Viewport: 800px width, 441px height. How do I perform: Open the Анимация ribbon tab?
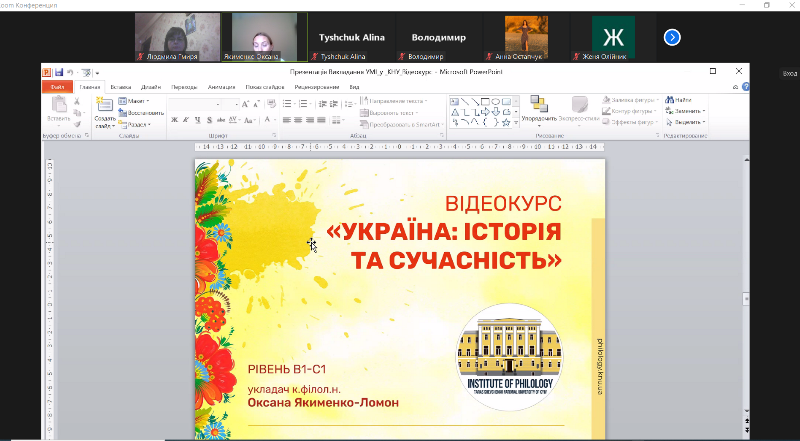pyautogui.click(x=222, y=88)
